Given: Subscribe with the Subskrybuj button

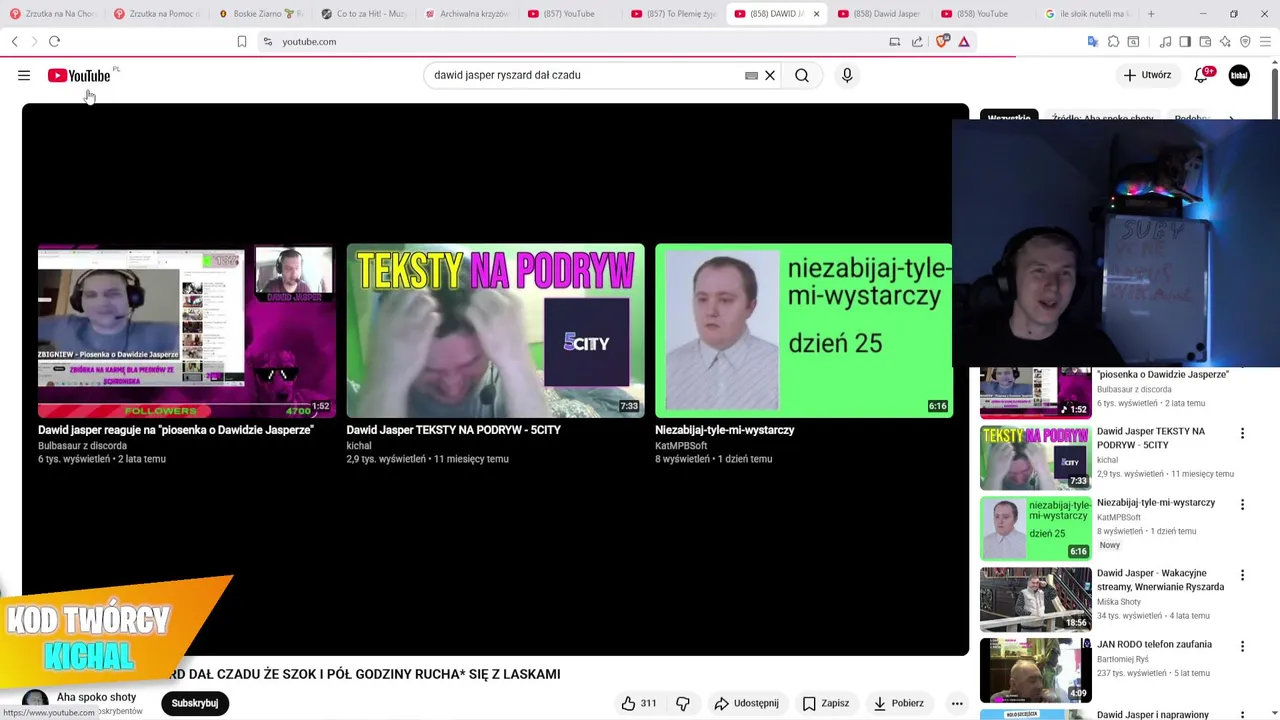Looking at the screenshot, I should (195, 703).
